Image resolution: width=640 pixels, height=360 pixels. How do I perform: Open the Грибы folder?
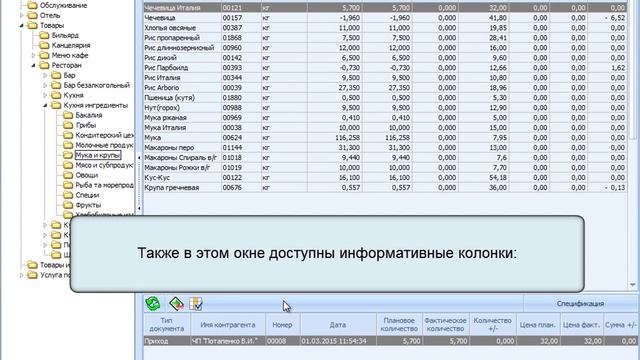click(86, 125)
